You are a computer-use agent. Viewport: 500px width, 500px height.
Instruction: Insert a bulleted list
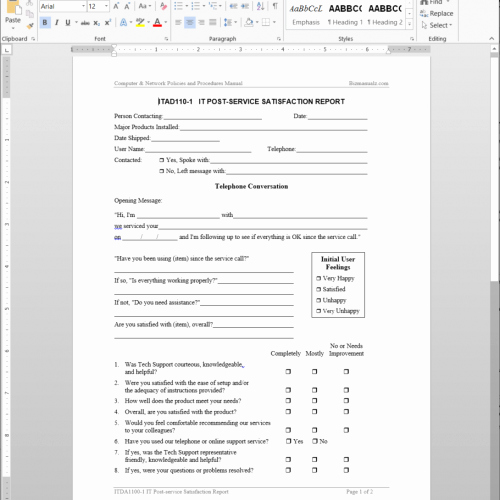[x=178, y=6]
